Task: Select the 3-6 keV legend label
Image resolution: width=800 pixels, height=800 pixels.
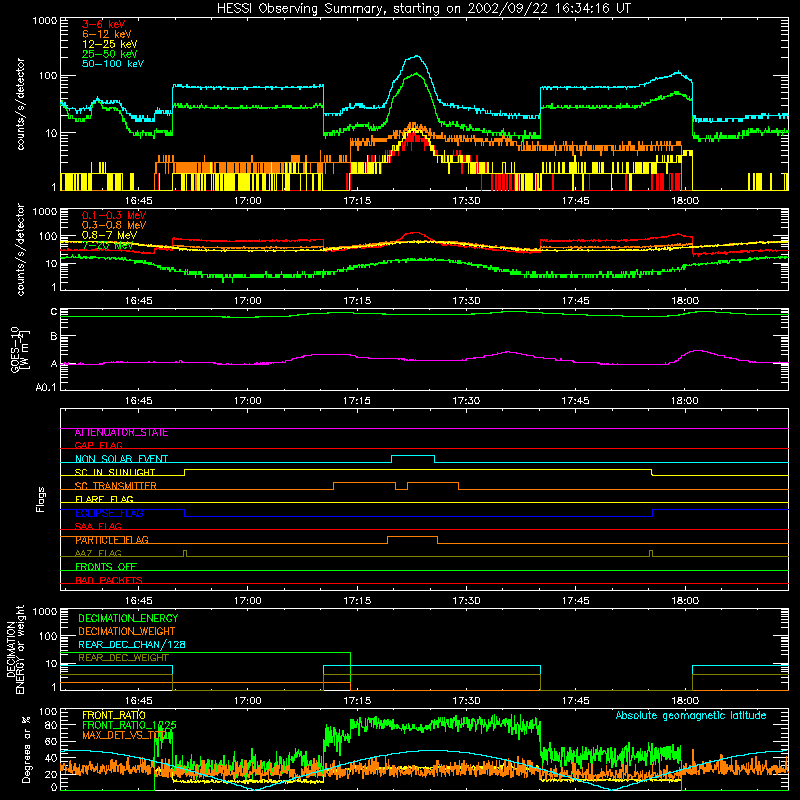Action: tap(103, 24)
